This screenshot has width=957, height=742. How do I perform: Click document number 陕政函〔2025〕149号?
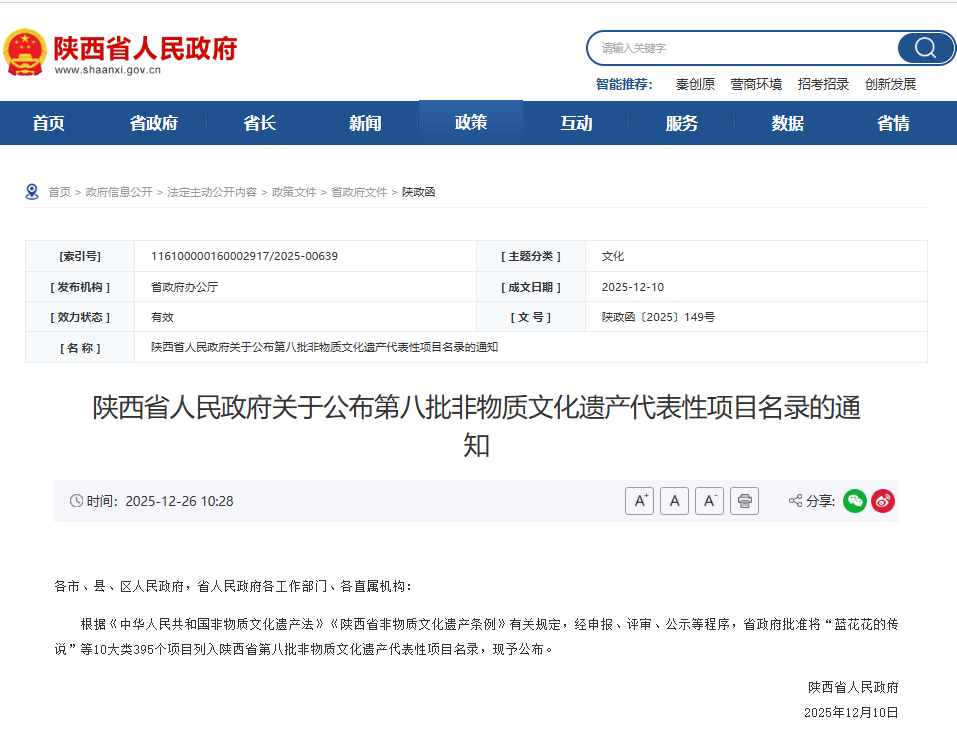[x=658, y=317]
